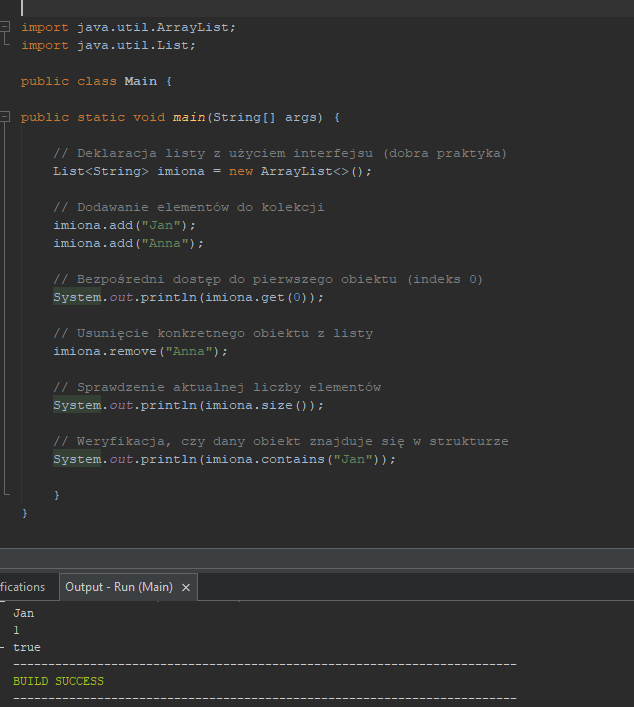
Task: Close the Output - Run (Main) tab
Action: pos(186,587)
